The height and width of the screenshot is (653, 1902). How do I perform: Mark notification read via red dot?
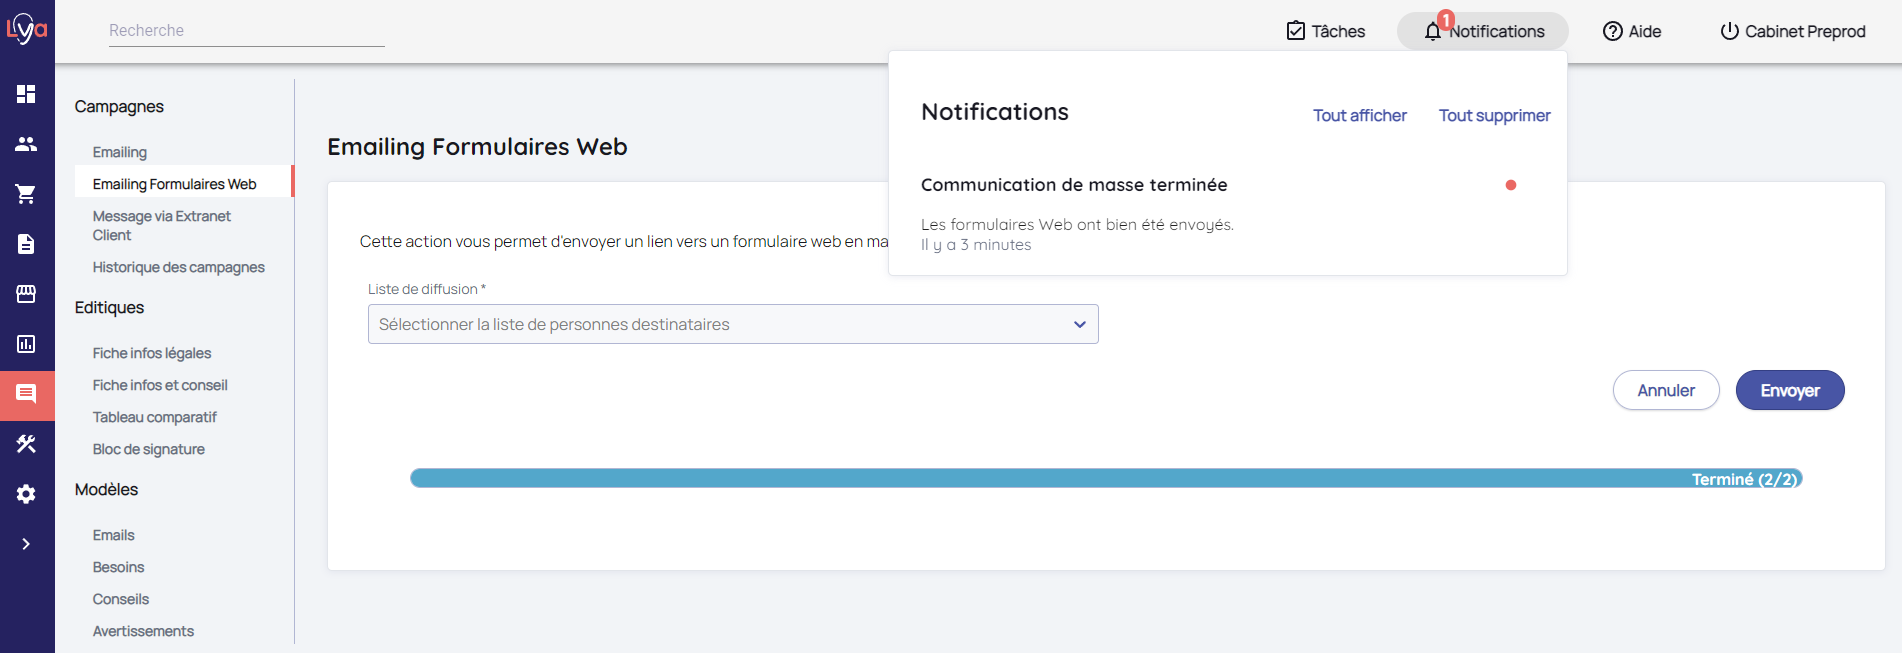coord(1510,185)
